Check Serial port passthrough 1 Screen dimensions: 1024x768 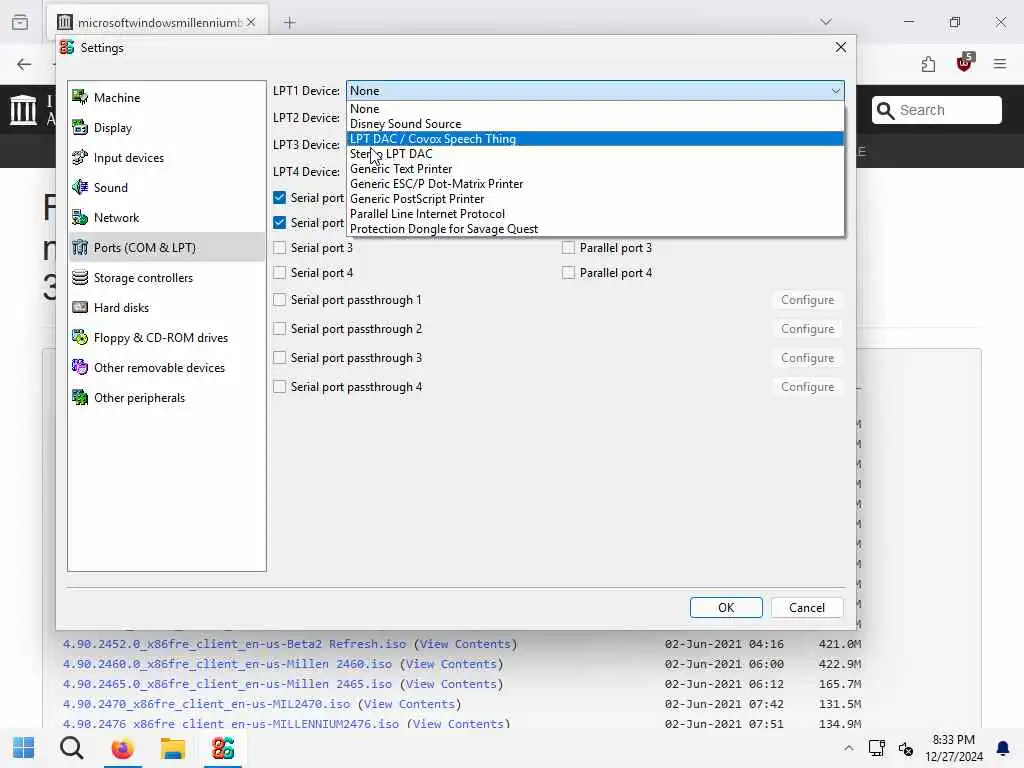coord(280,300)
